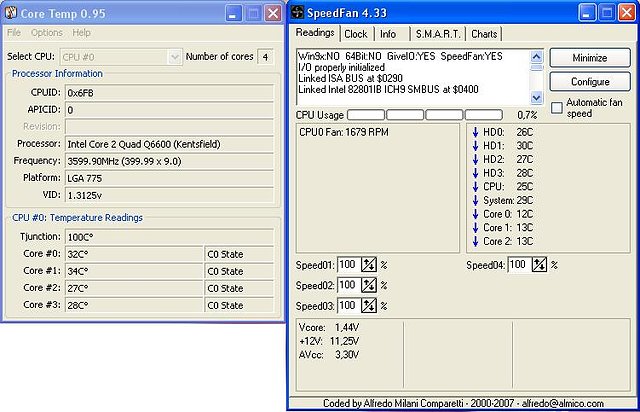This screenshot has width=640, height=412.
Task: Click the blue arrow icon beside Core 1
Action: click(x=474, y=227)
